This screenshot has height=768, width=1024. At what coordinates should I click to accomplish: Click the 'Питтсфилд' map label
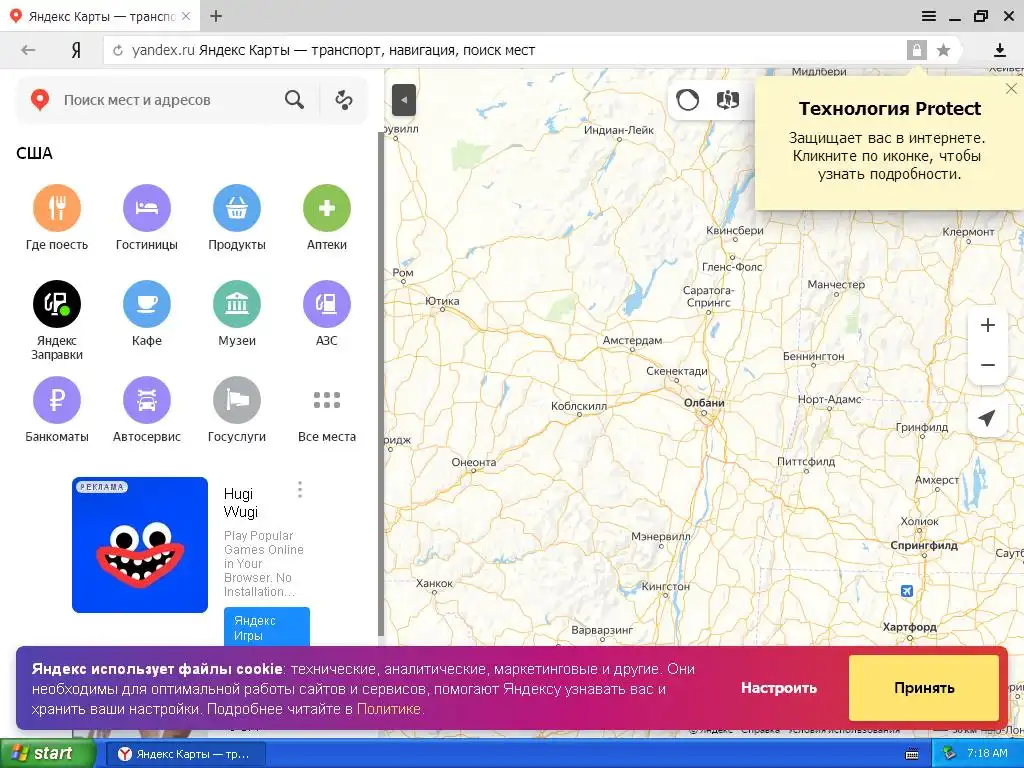[x=806, y=461]
